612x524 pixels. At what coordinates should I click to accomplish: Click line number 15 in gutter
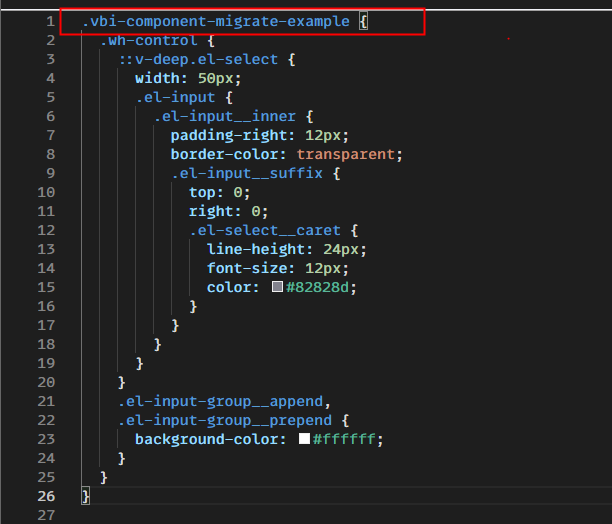(x=46, y=287)
